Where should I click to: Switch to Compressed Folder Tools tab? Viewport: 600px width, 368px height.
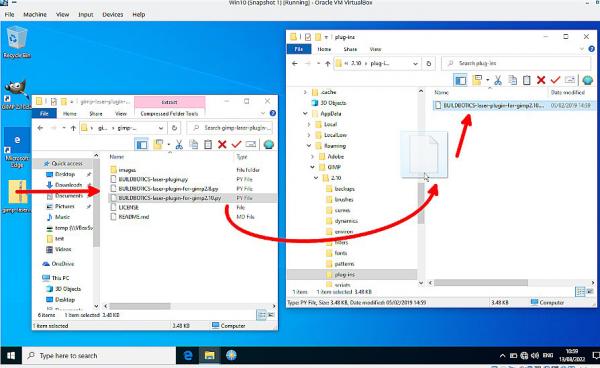click(169, 114)
